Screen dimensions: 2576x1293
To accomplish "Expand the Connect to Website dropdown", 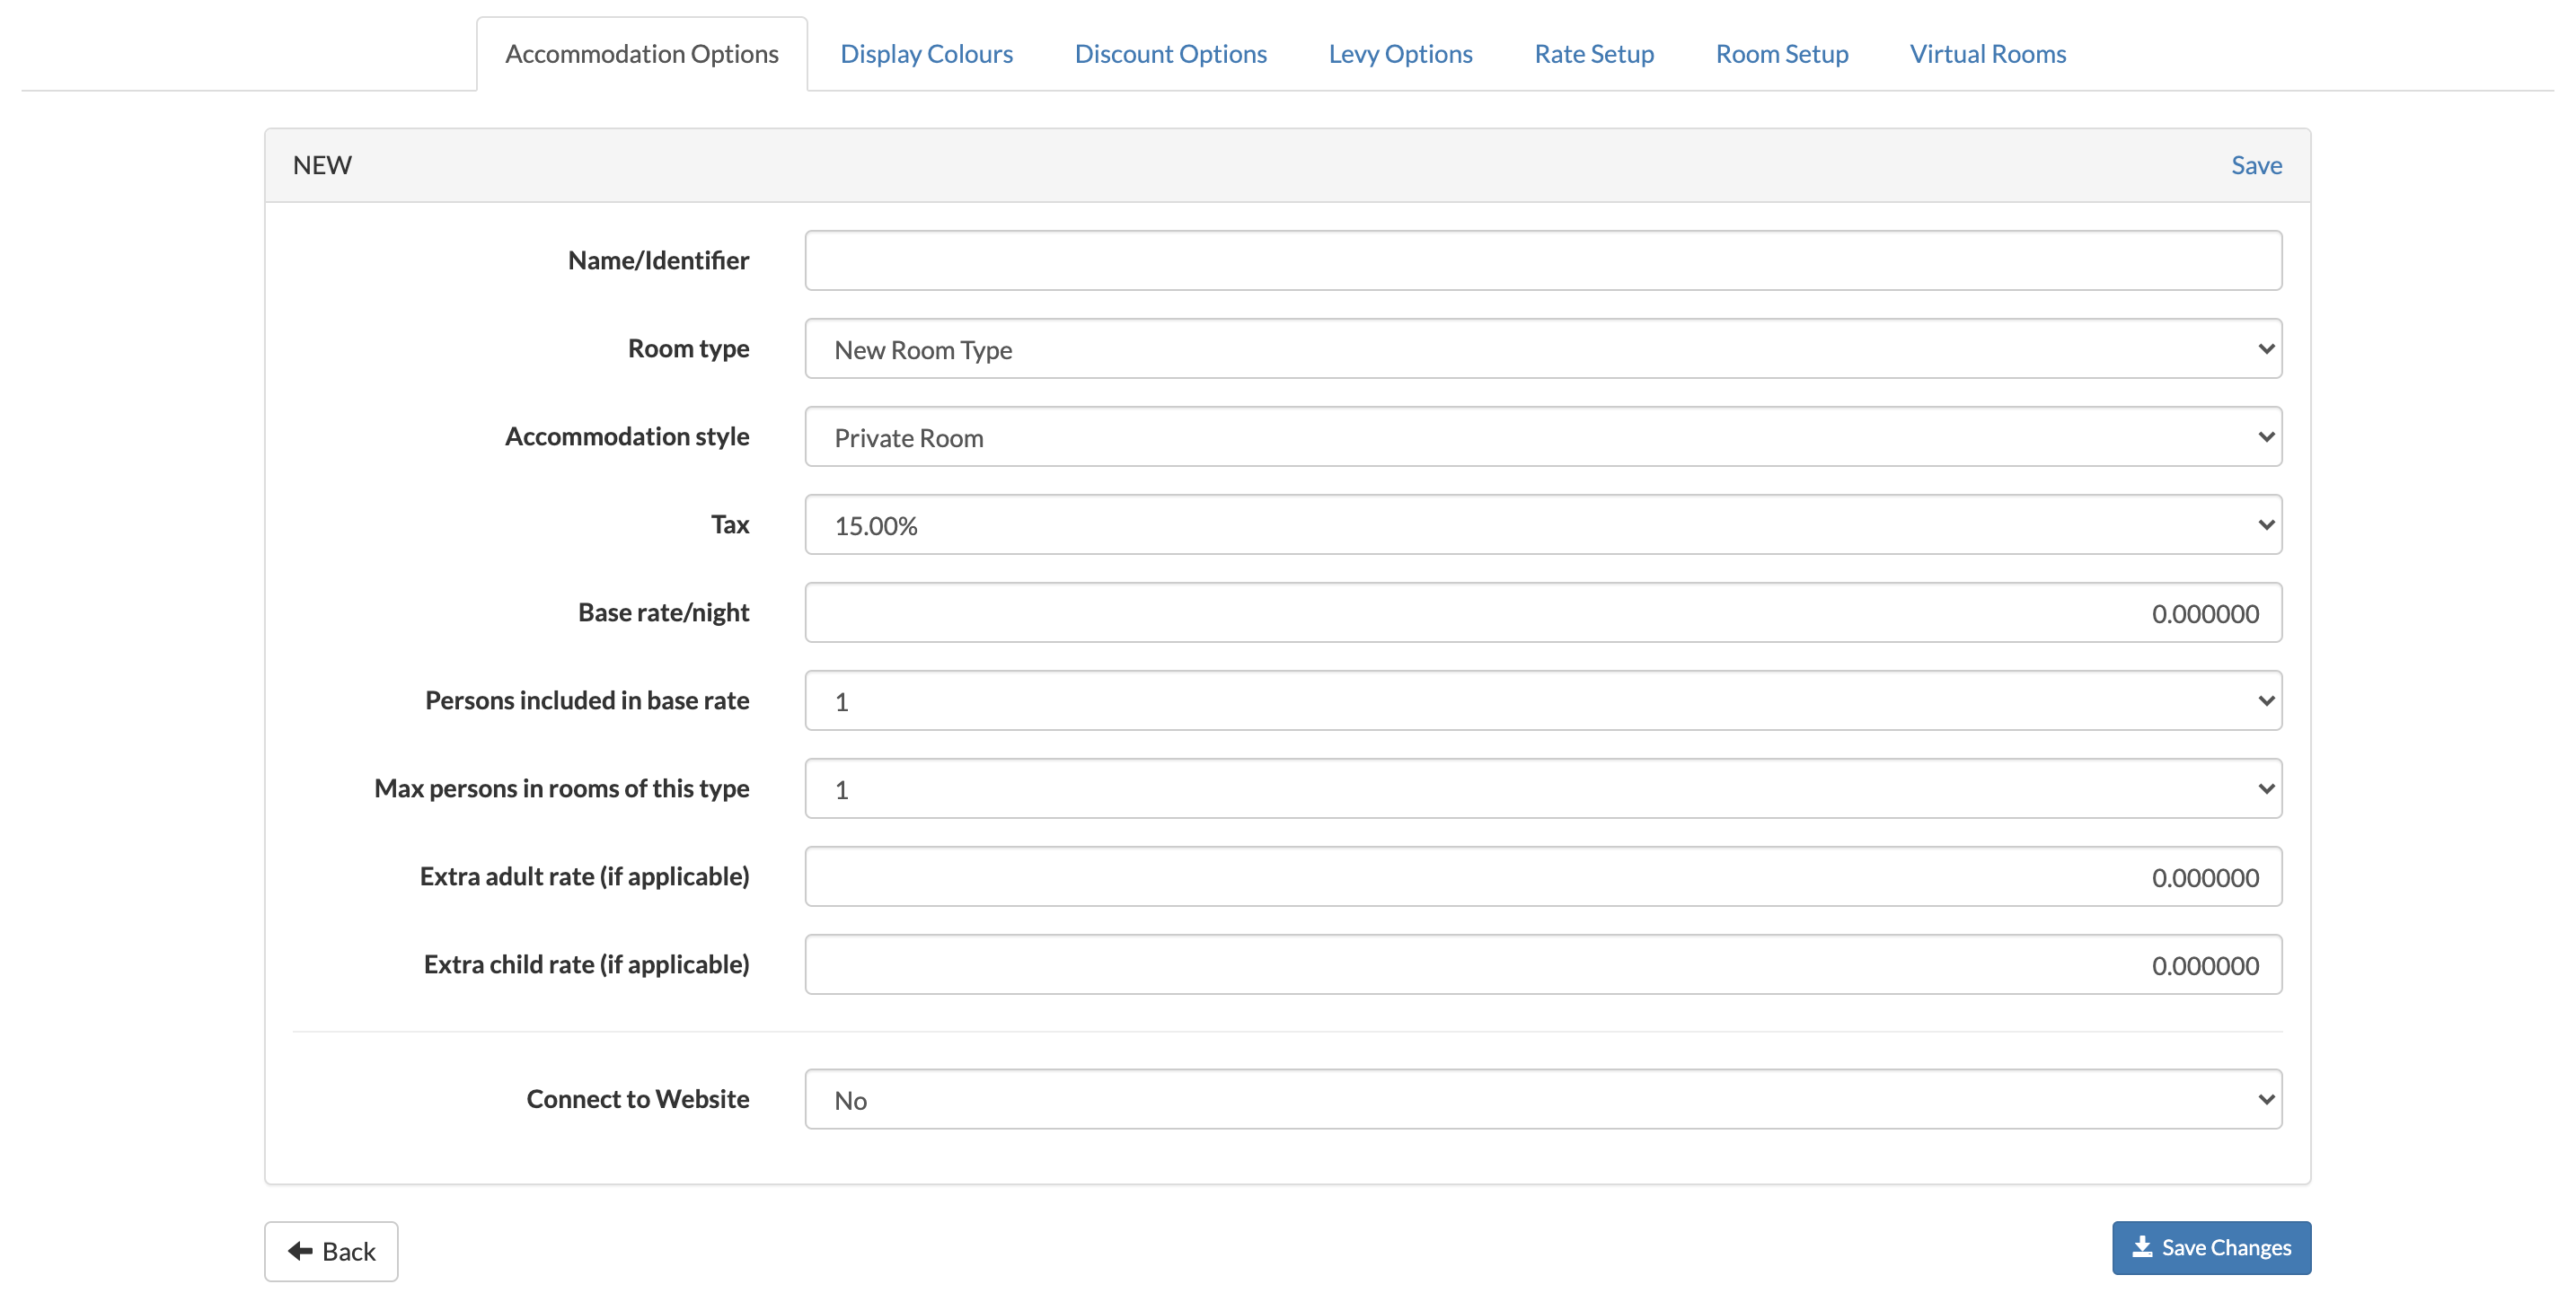I will [1542, 1099].
